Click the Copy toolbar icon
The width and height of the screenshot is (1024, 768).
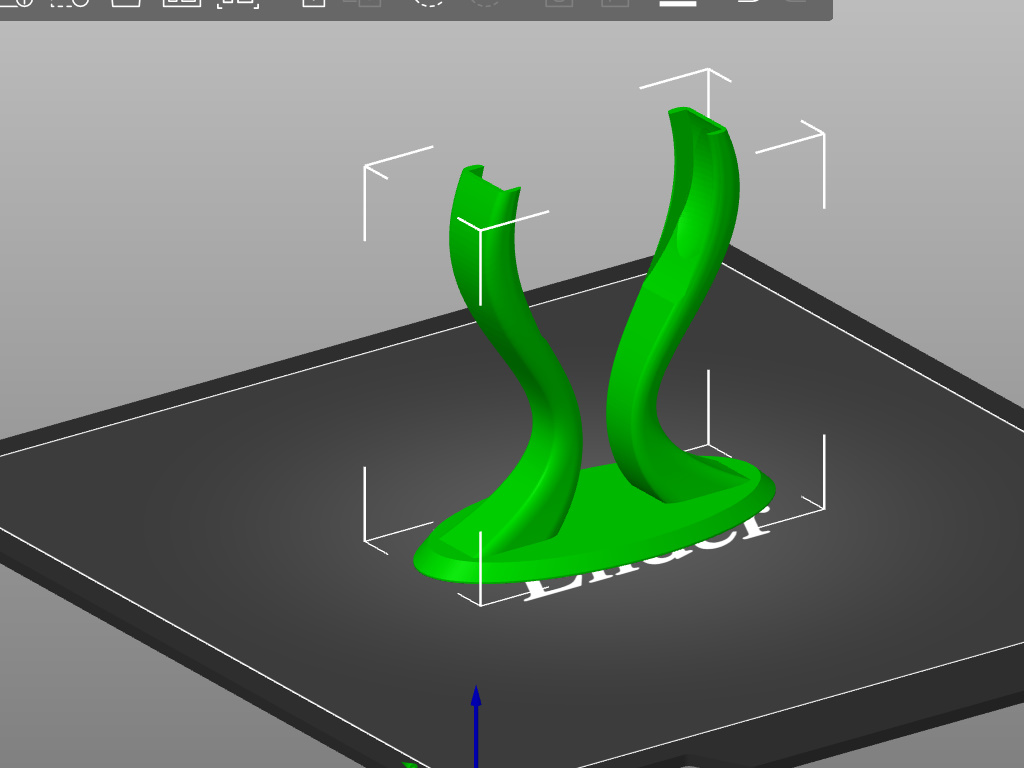point(313,1)
